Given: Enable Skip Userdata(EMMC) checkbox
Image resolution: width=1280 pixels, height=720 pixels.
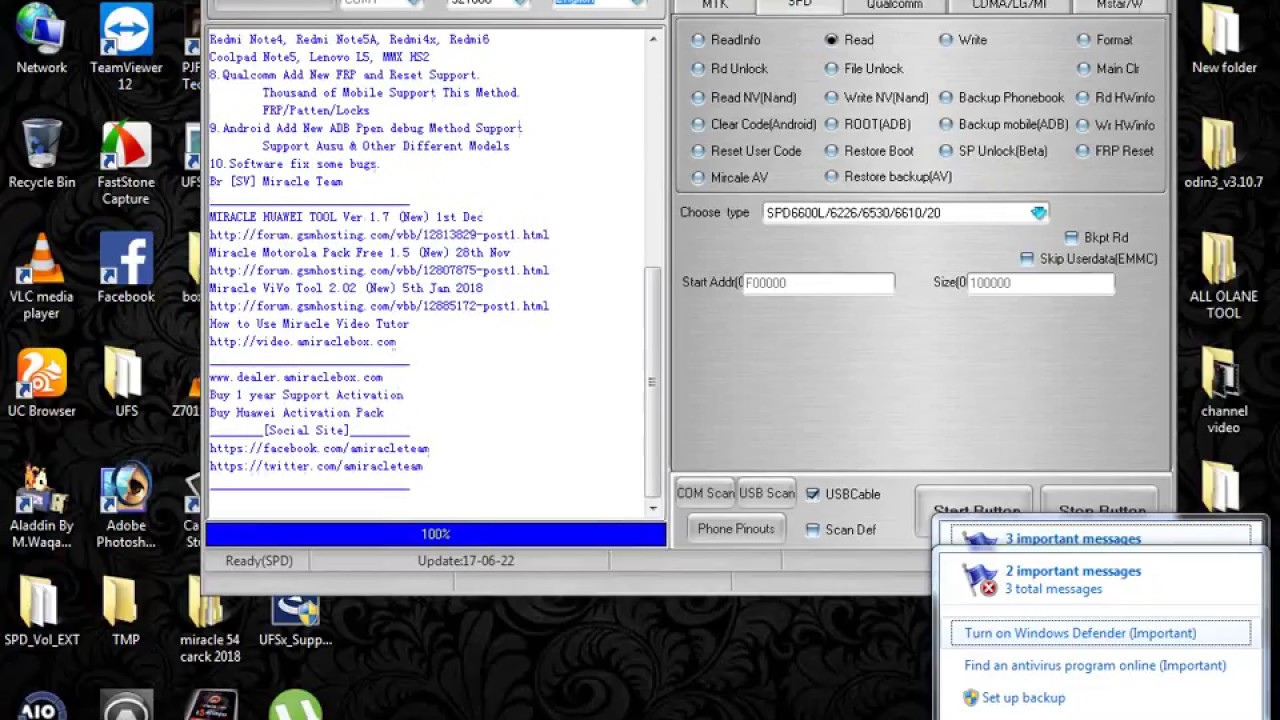Looking at the screenshot, I should click(x=1027, y=258).
